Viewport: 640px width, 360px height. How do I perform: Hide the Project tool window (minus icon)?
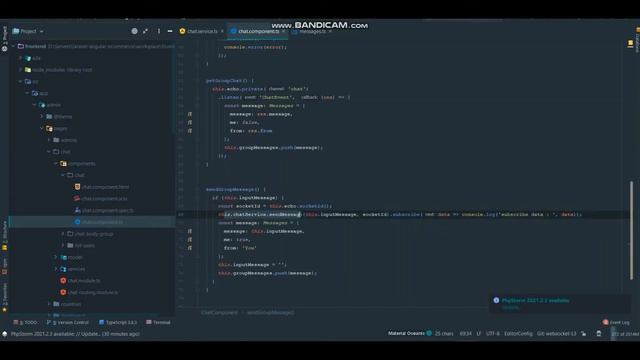170,31
